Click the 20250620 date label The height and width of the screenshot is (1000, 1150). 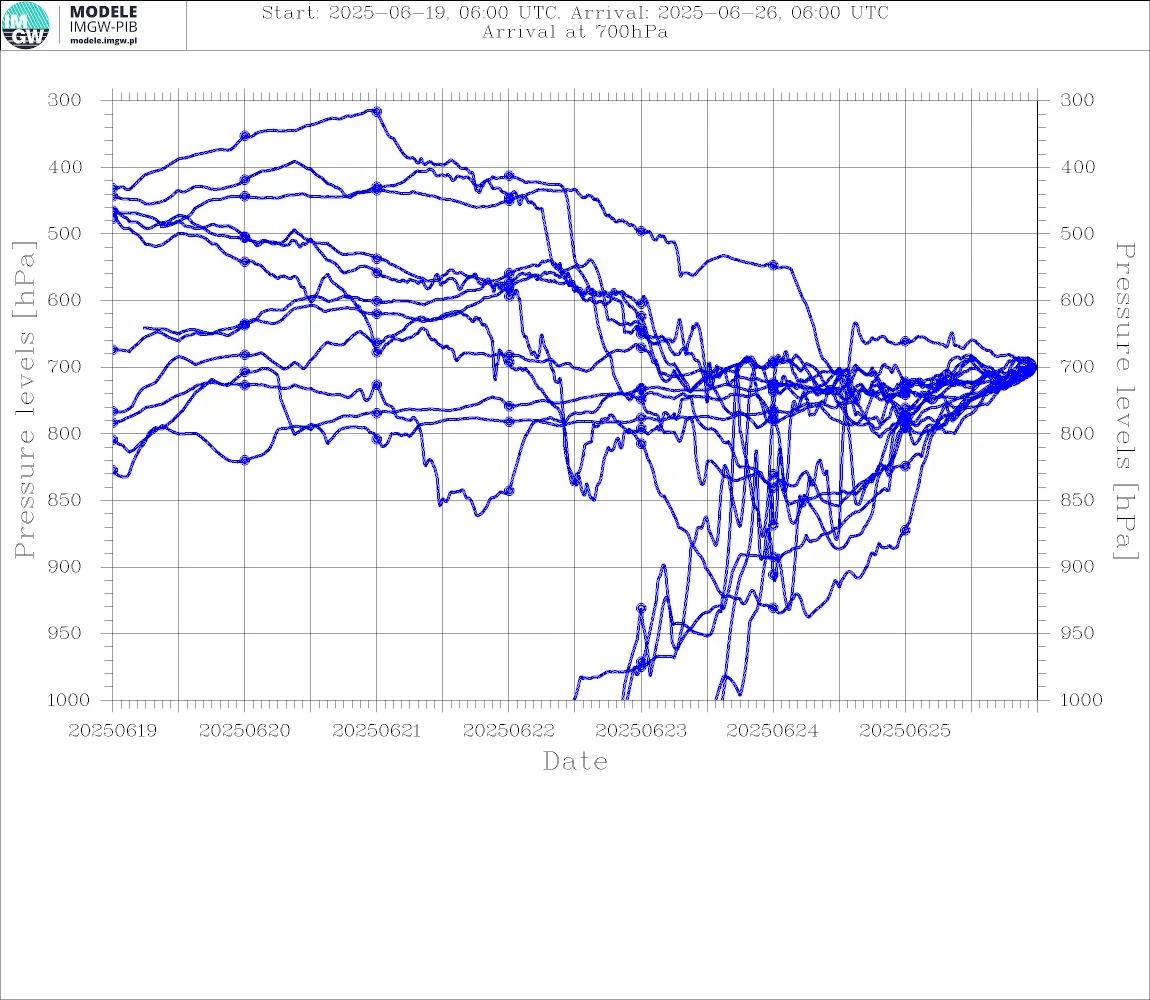click(x=244, y=731)
